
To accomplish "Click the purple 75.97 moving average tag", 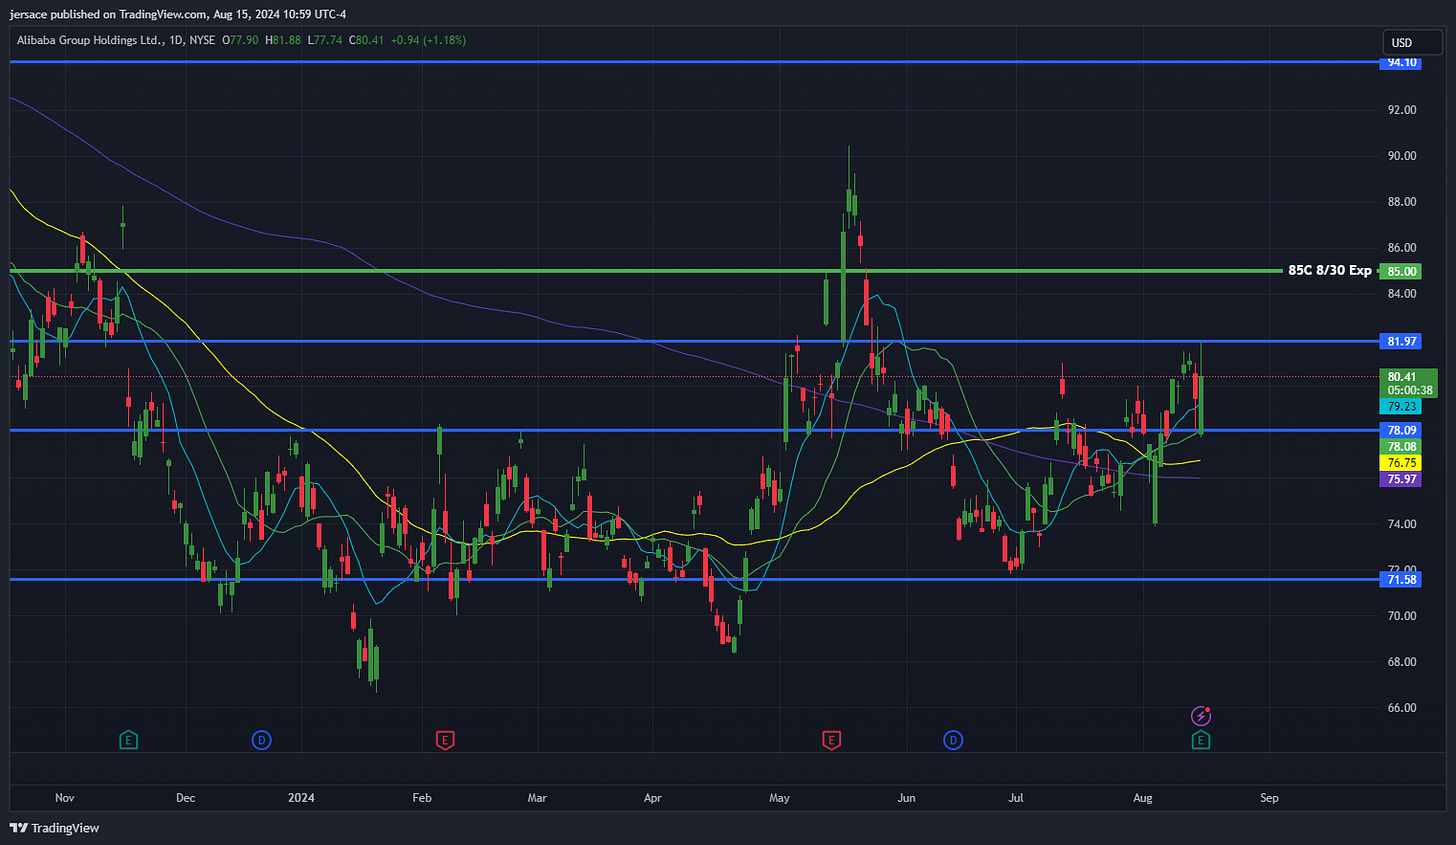I will 1402,479.
